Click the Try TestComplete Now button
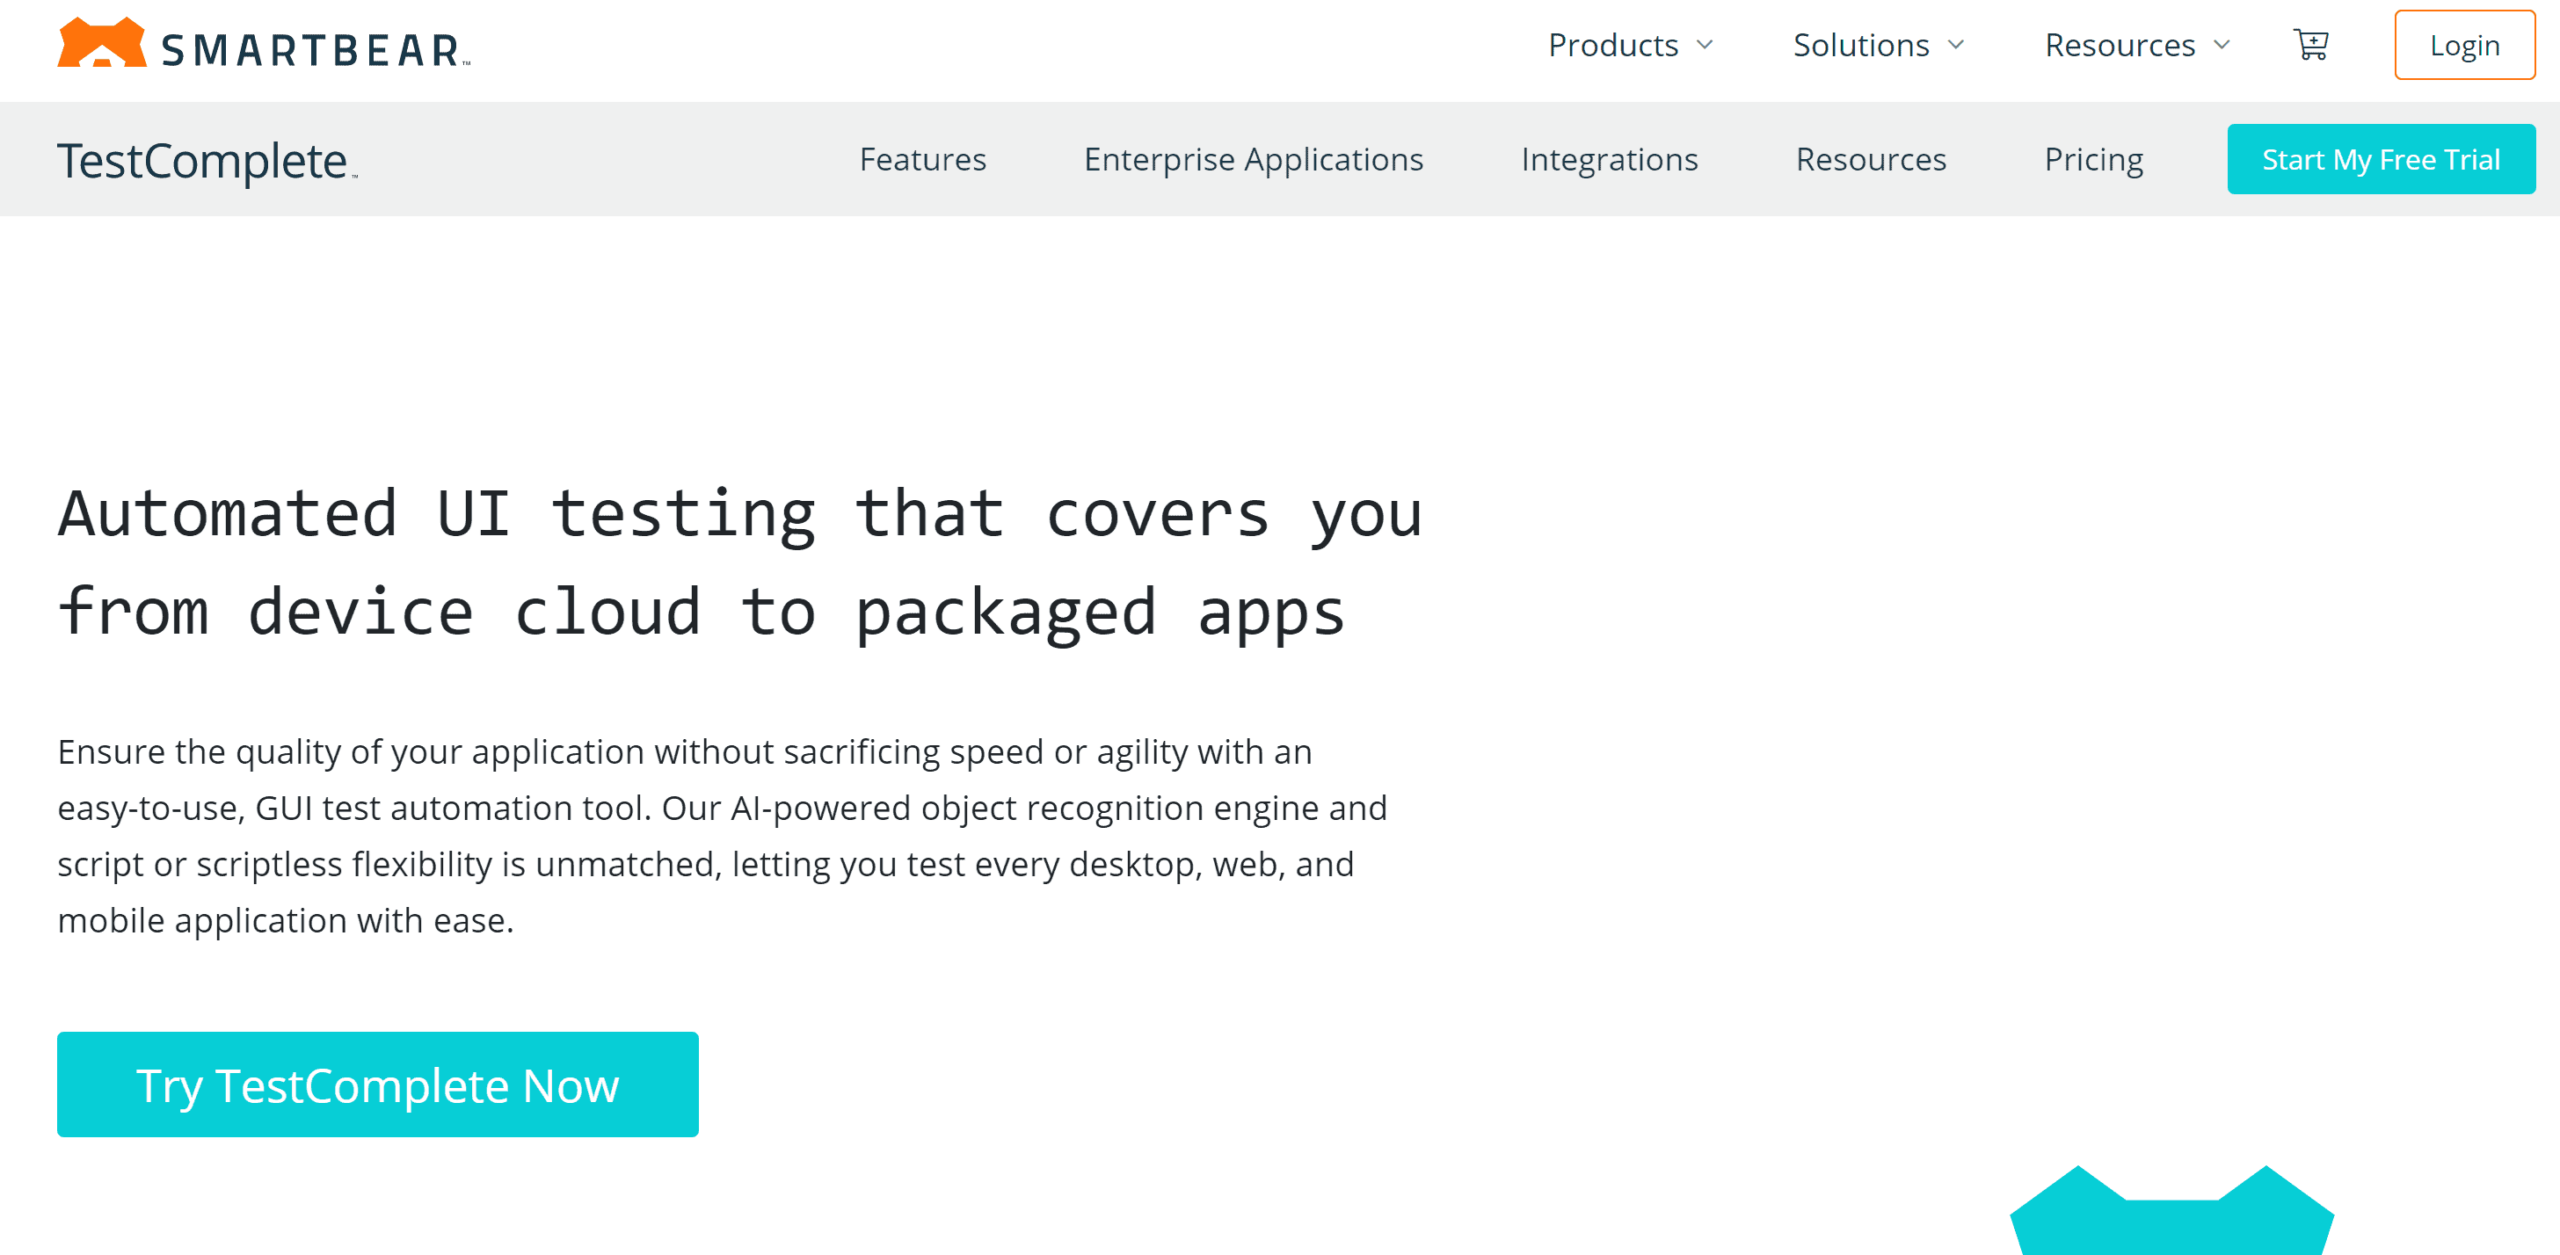This screenshot has width=2560, height=1255. point(378,1084)
